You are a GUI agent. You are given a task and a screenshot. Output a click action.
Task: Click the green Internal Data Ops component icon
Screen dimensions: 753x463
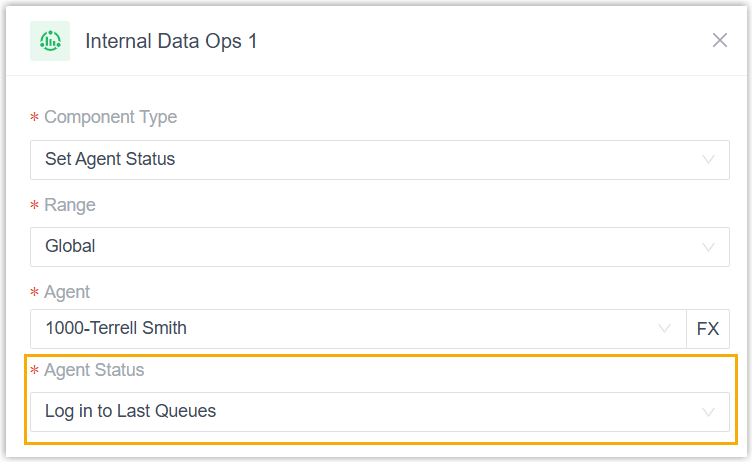(49, 41)
